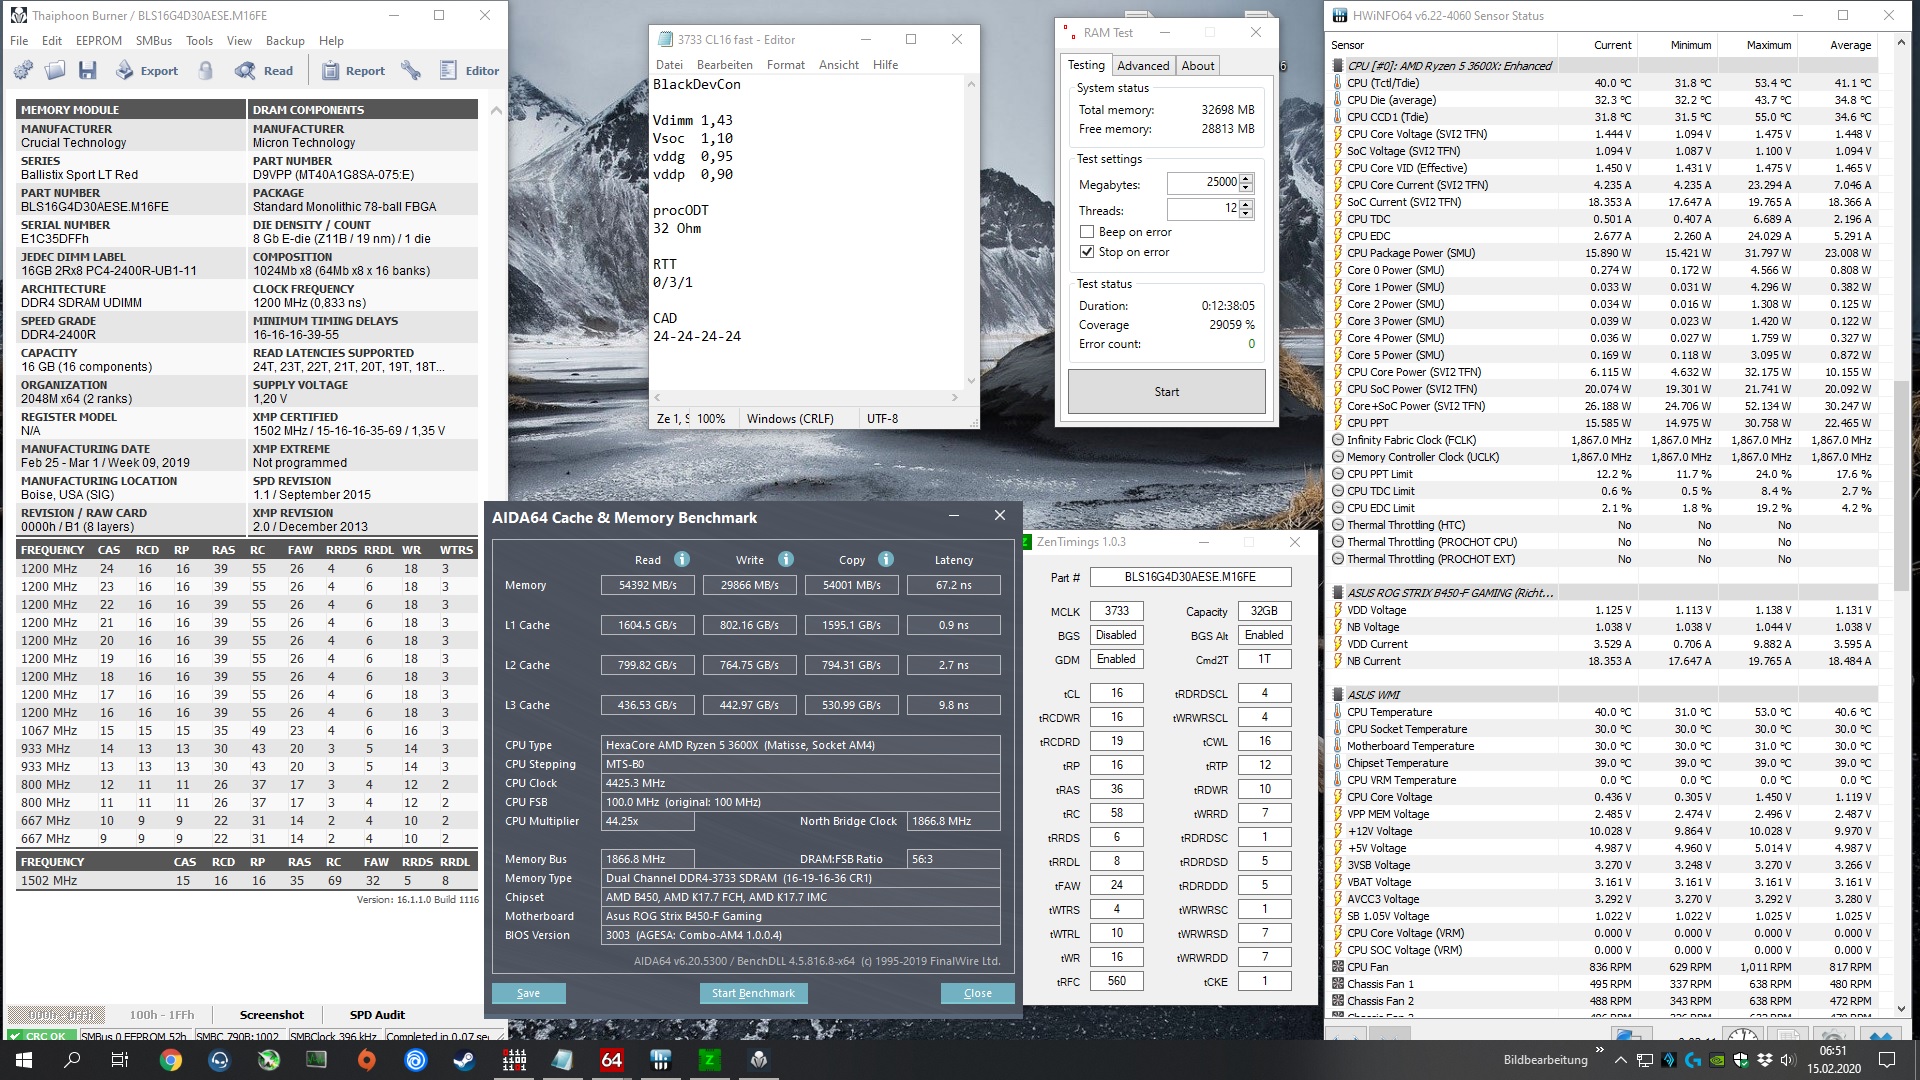Click the floppy disk Save icon
The image size is (1920, 1080).
click(88, 70)
